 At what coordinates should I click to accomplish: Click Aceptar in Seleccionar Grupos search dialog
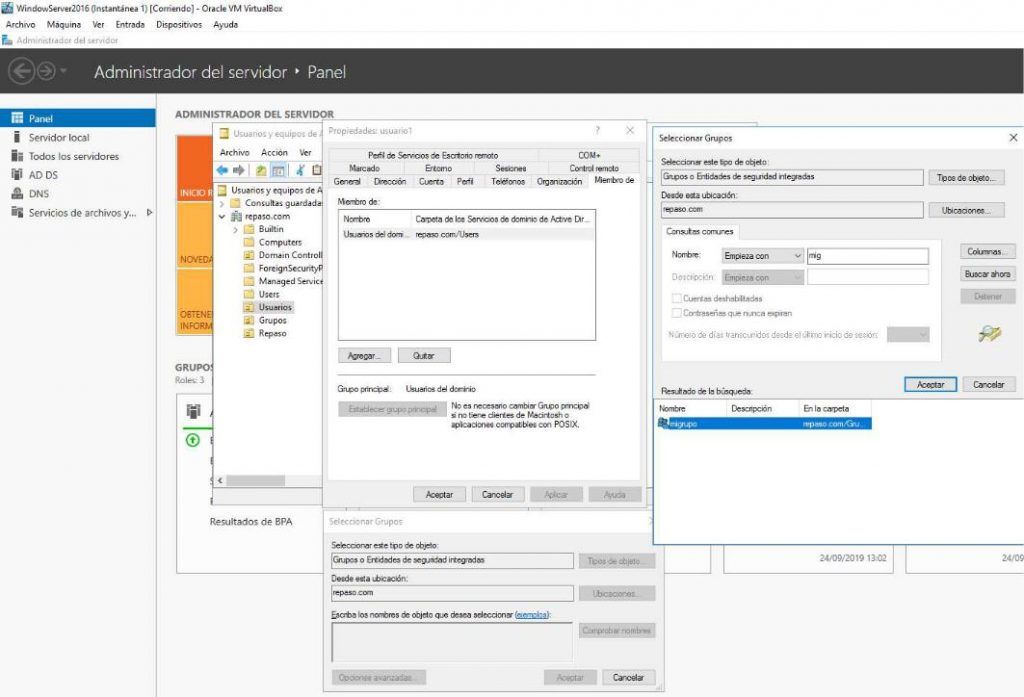click(x=930, y=385)
